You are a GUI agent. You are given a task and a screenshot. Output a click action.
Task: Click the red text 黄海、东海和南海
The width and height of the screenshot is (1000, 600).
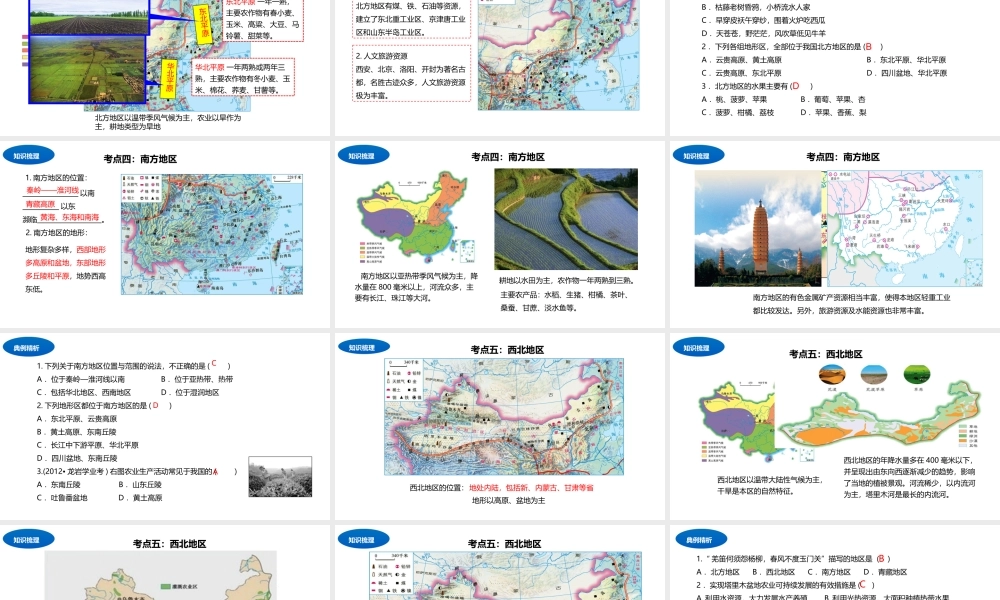(x=70, y=217)
